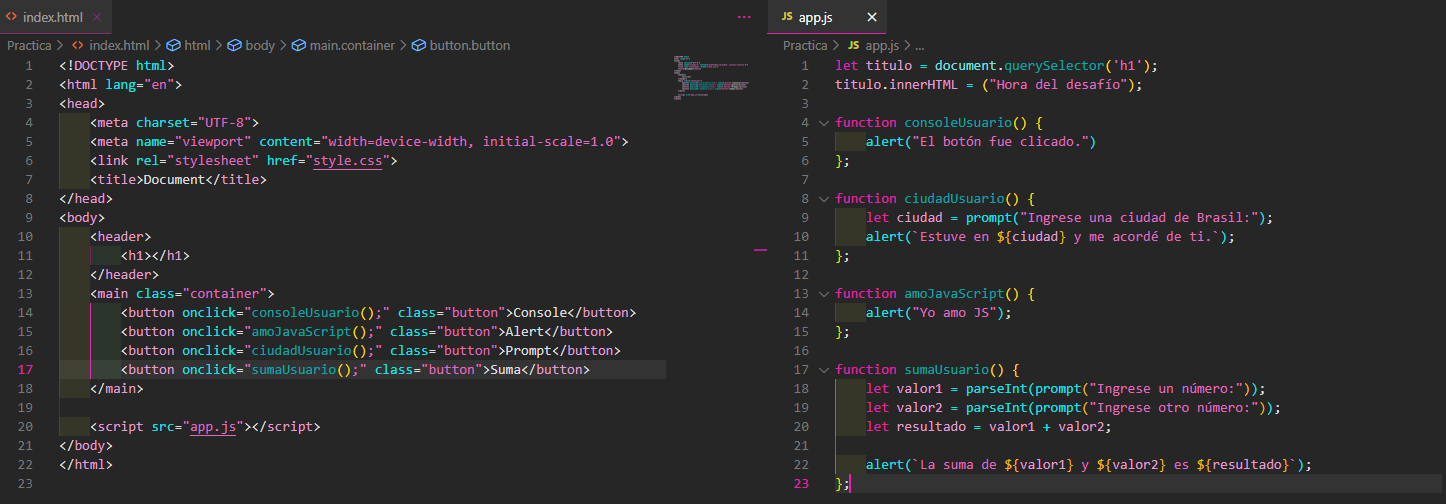This screenshot has width=1446, height=504.
Task: Click 'Alert' button label in HTML
Action: click(525, 332)
